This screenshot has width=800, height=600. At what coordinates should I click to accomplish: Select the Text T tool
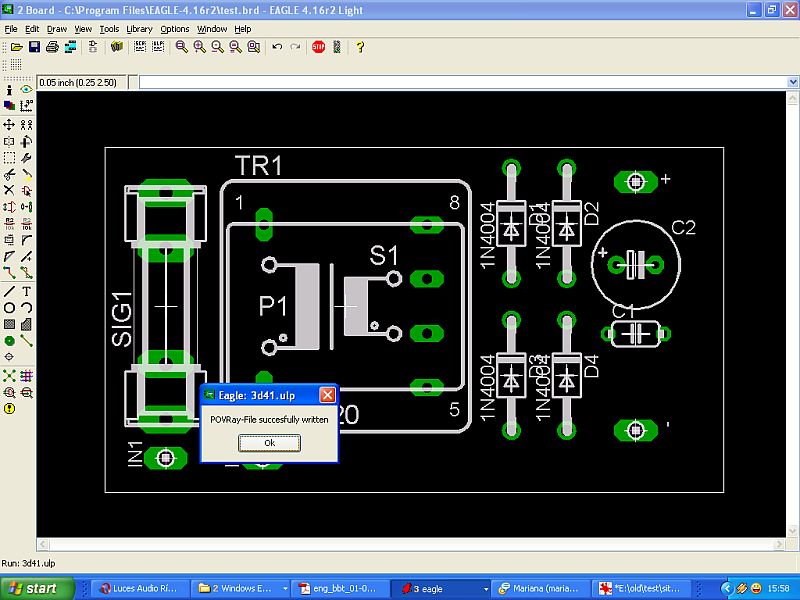click(26, 291)
